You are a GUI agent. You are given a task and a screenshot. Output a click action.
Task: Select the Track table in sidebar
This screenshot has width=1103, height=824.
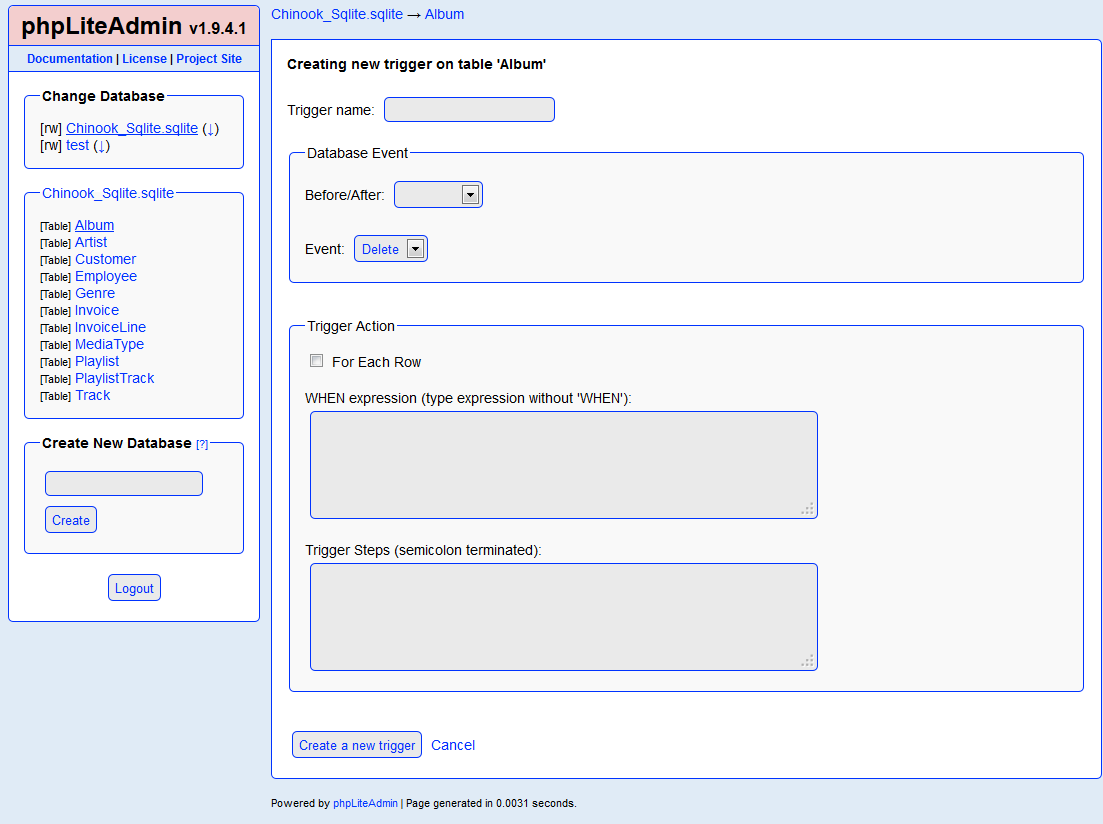pos(93,395)
